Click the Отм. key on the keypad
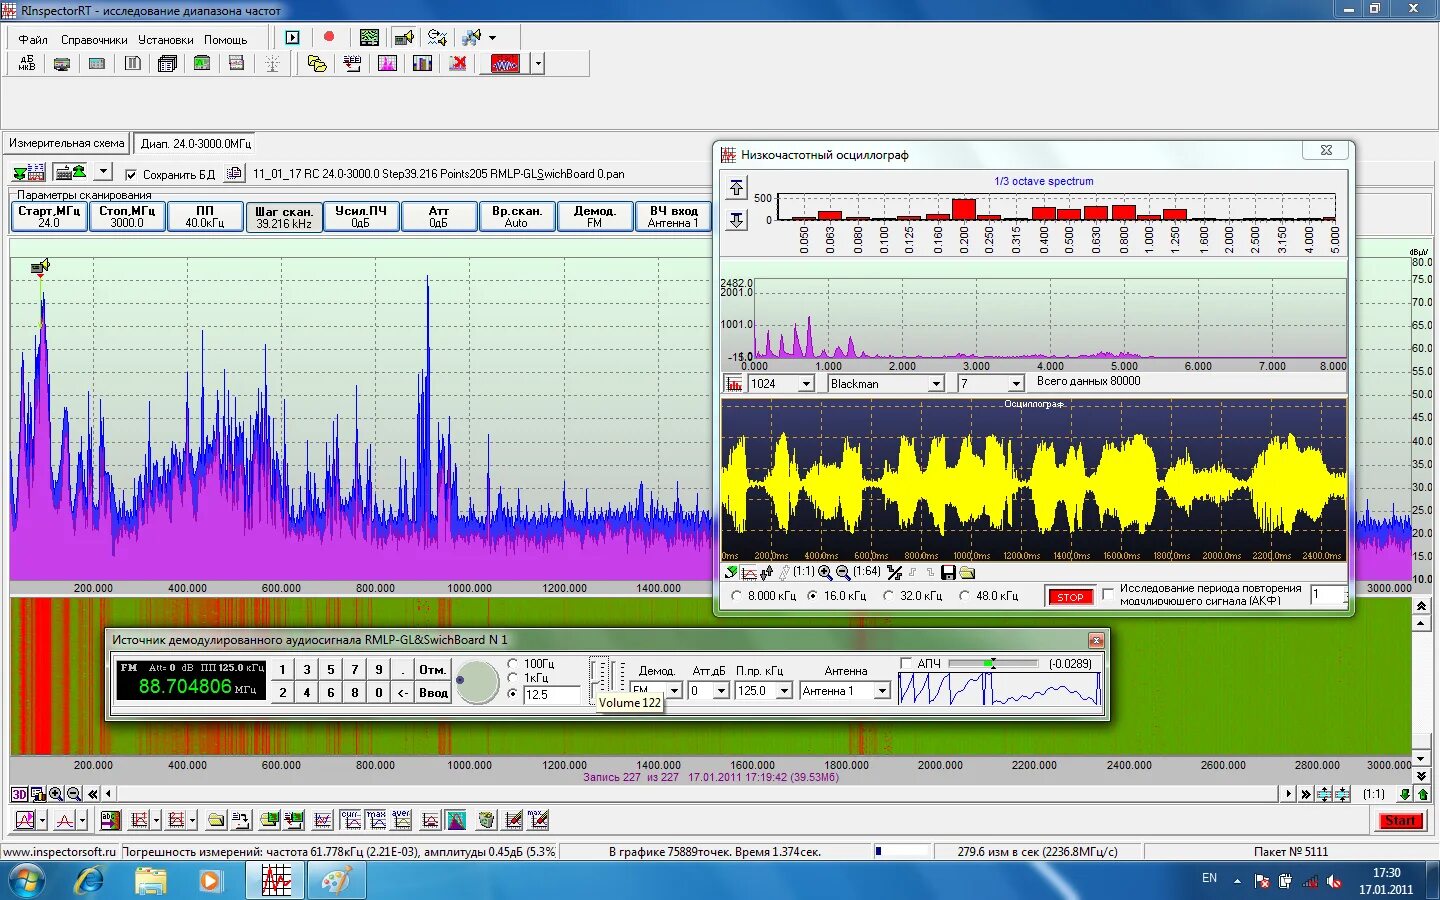 pyautogui.click(x=433, y=670)
